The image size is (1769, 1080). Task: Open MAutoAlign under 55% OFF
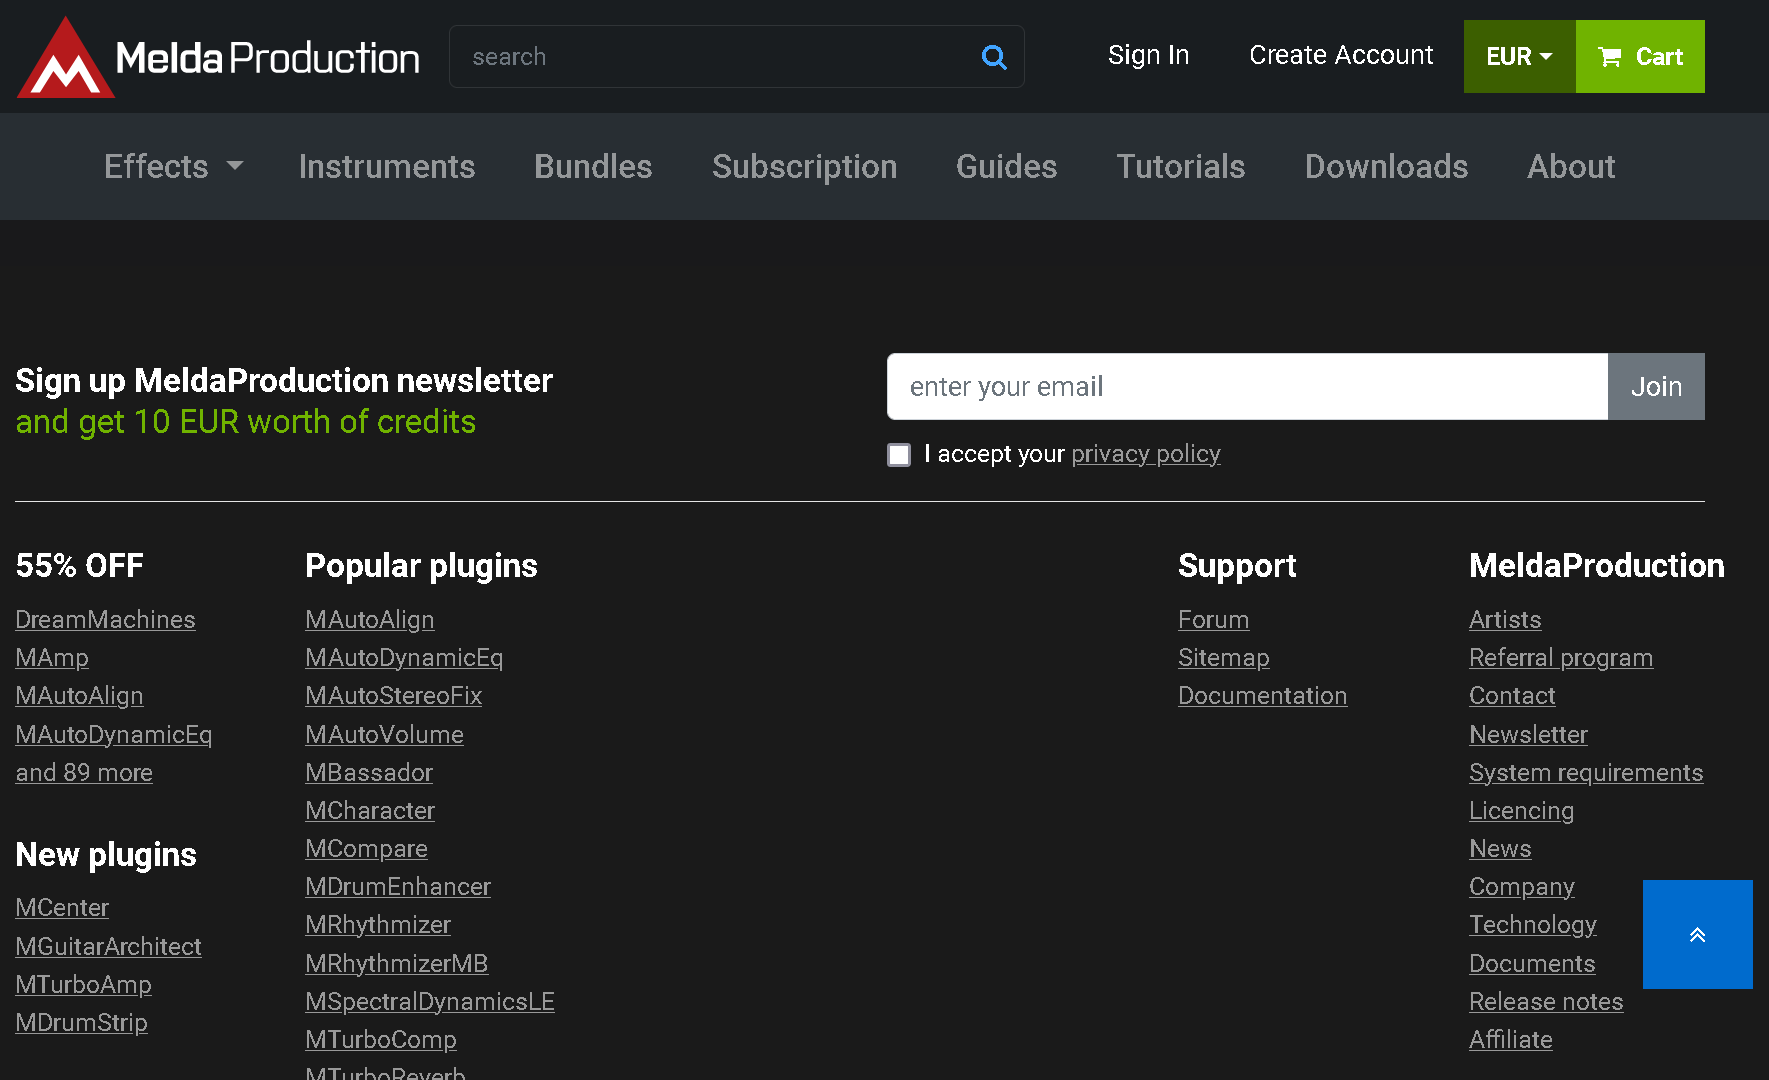79,696
